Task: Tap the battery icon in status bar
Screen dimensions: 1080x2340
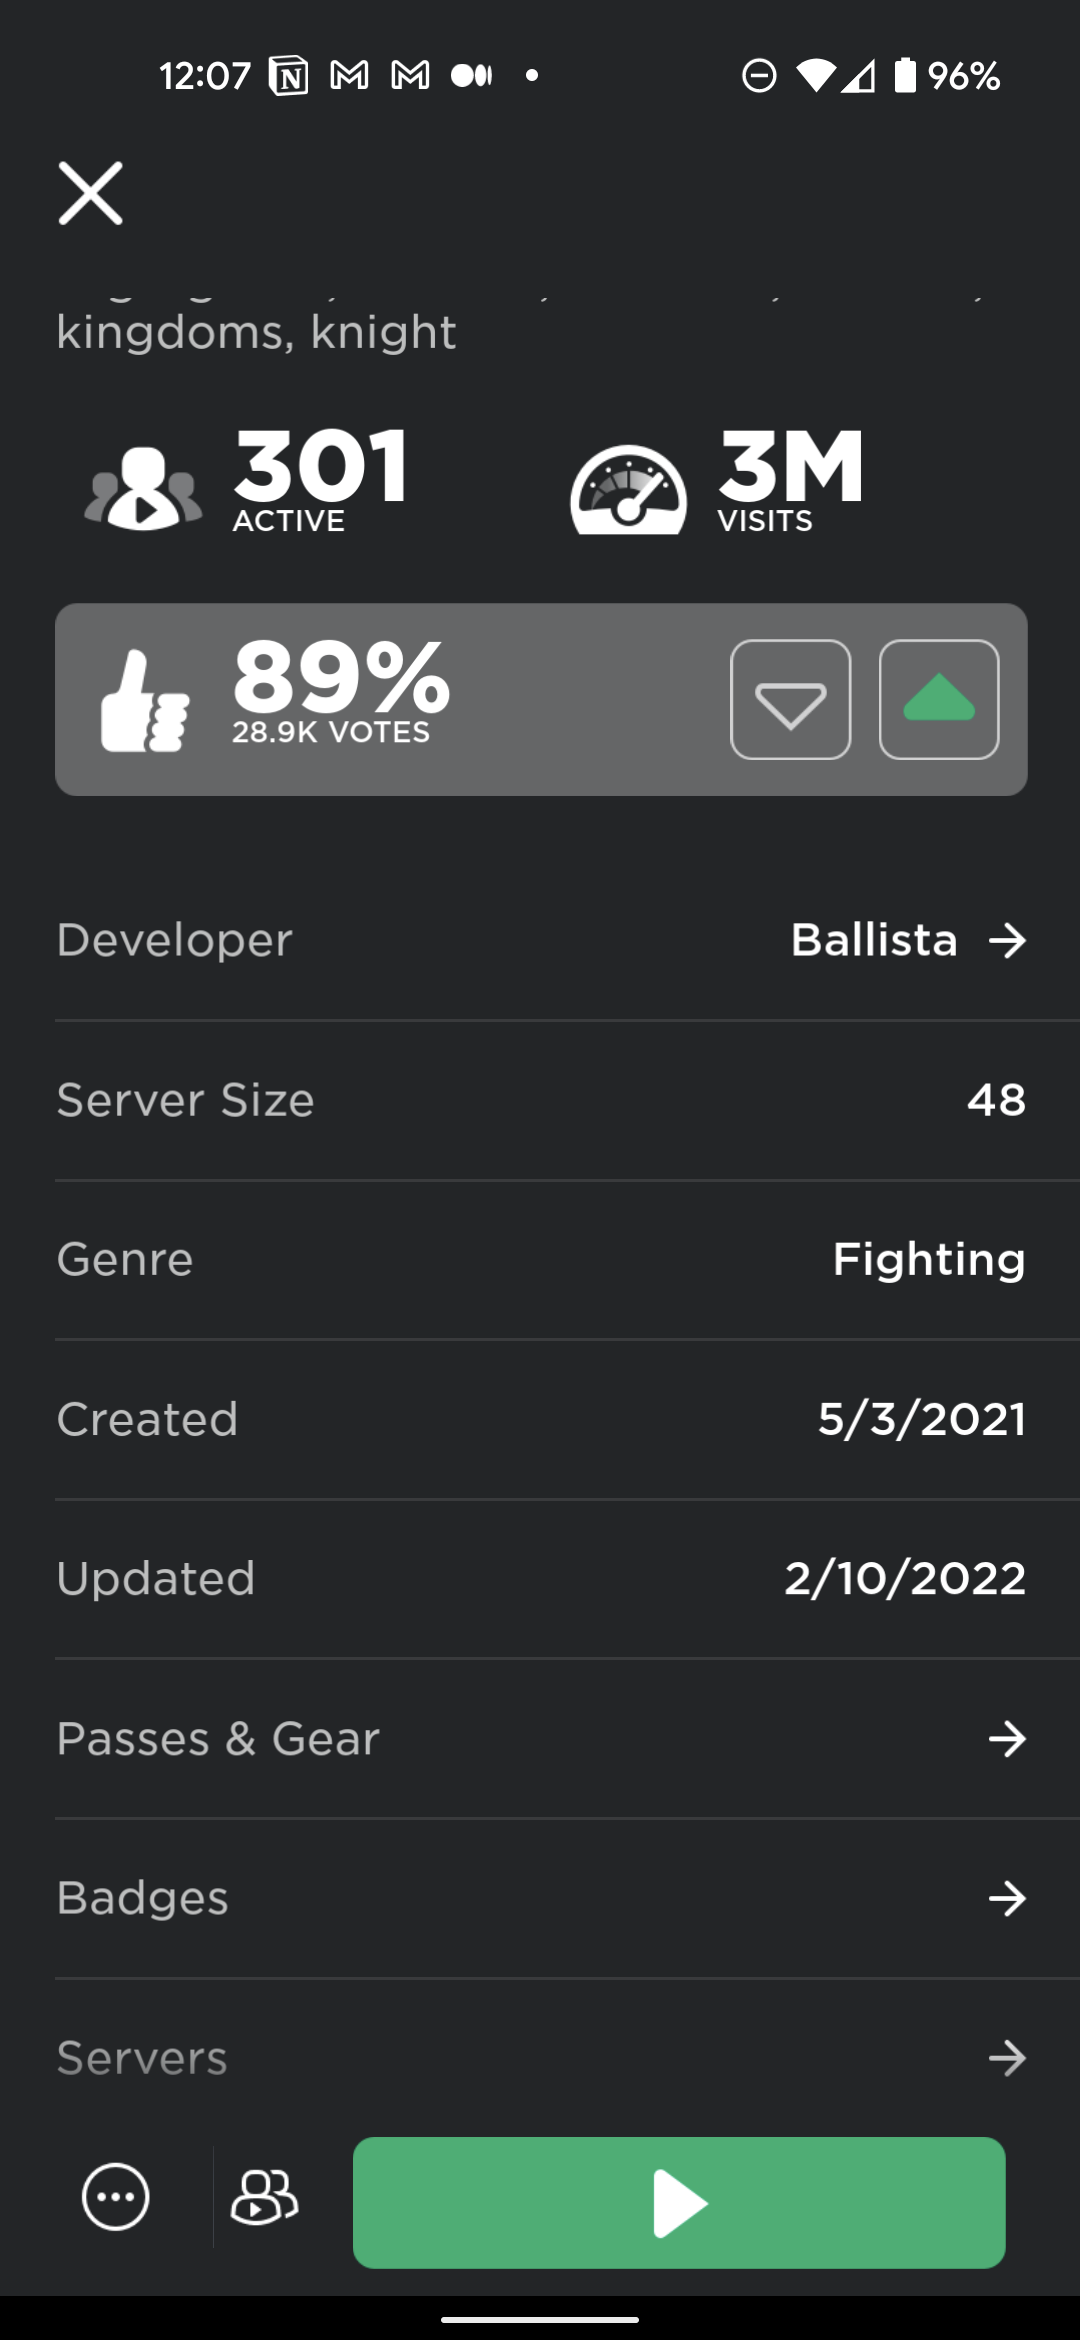Action: [905, 75]
